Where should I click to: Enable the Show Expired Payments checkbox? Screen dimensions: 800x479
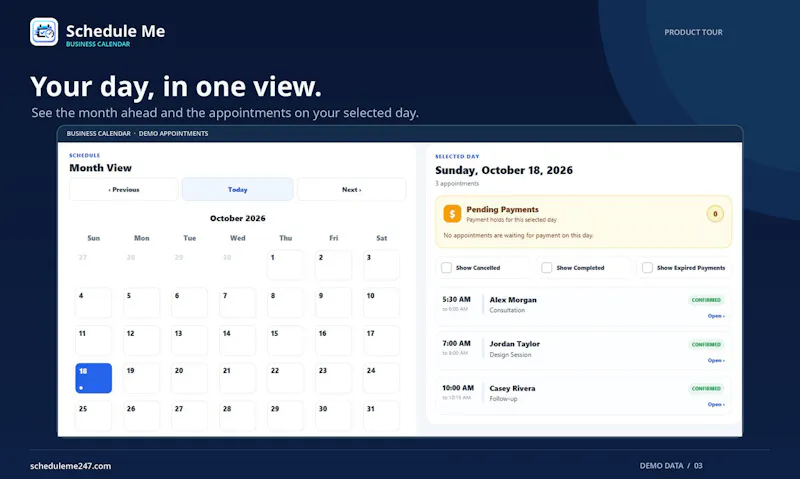(x=647, y=268)
